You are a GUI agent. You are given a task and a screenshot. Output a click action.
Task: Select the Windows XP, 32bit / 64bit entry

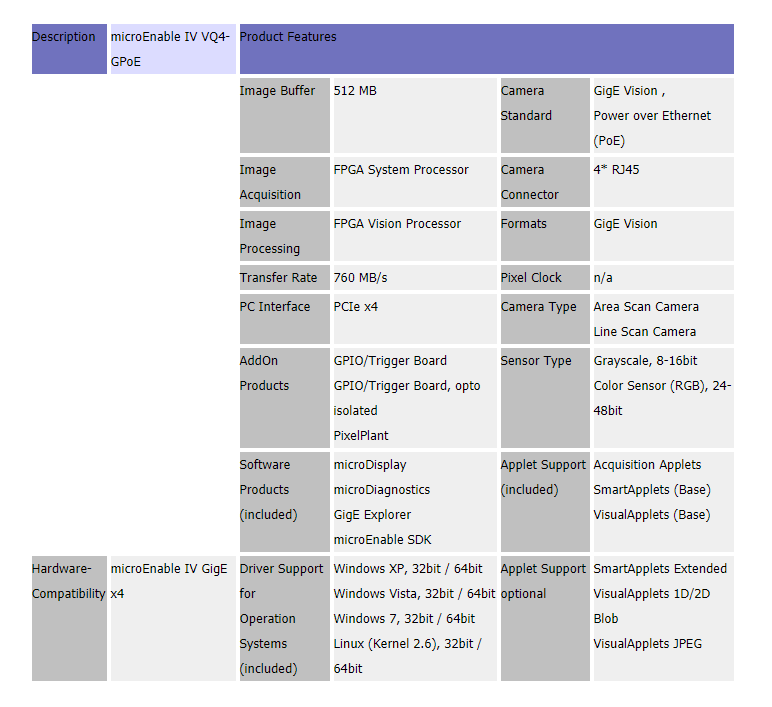click(x=408, y=569)
